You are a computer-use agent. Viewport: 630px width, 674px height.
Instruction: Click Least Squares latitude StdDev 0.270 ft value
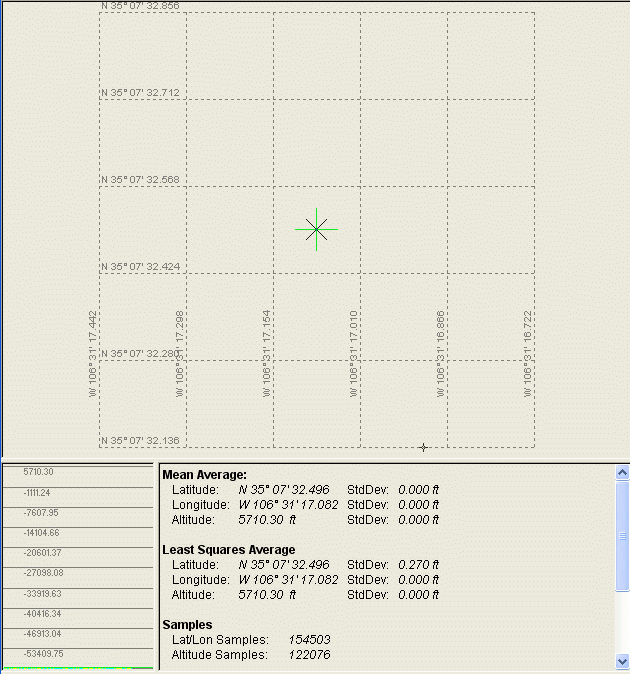418,564
